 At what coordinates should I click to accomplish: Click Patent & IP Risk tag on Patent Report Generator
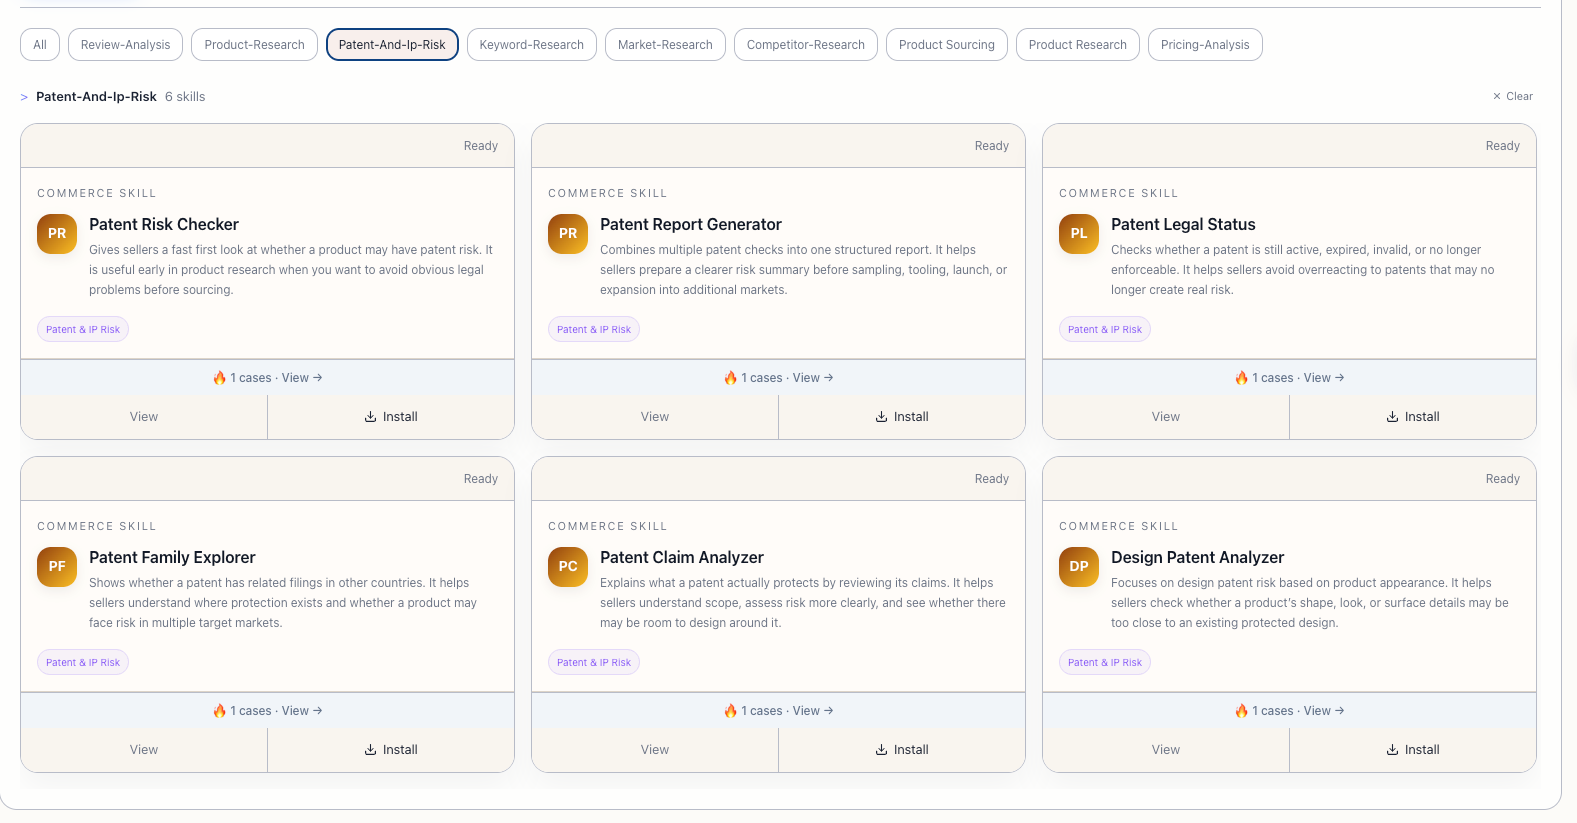(x=594, y=329)
